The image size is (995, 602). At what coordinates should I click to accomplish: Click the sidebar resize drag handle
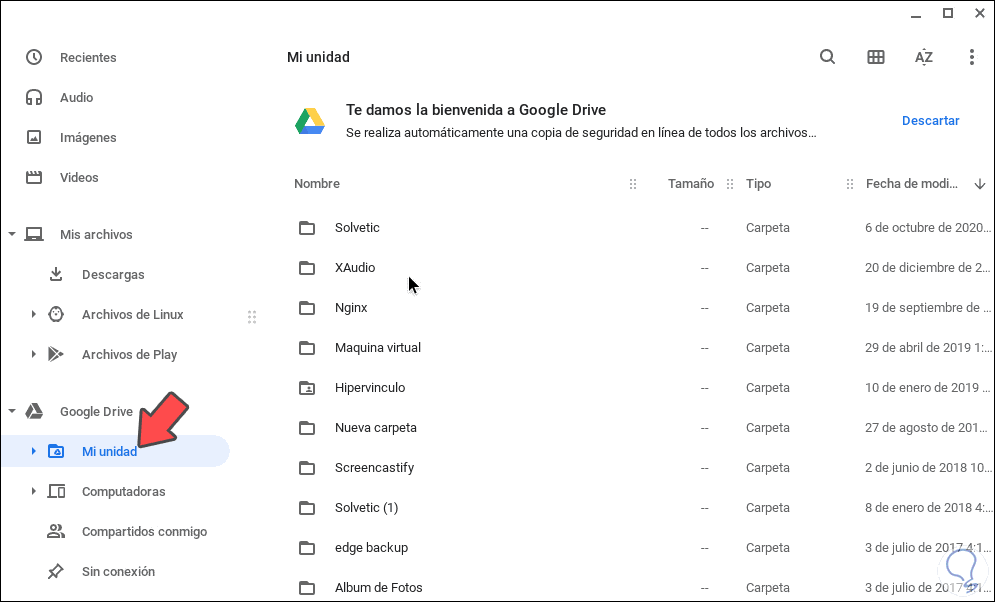[x=252, y=317]
